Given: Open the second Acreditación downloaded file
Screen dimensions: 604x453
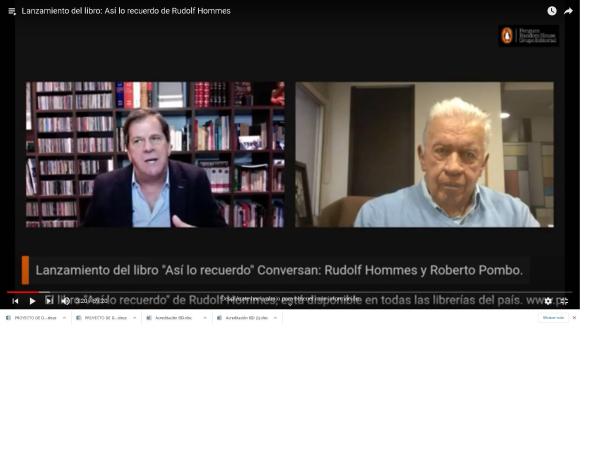Looking at the screenshot, I should [x=243, y=318].
